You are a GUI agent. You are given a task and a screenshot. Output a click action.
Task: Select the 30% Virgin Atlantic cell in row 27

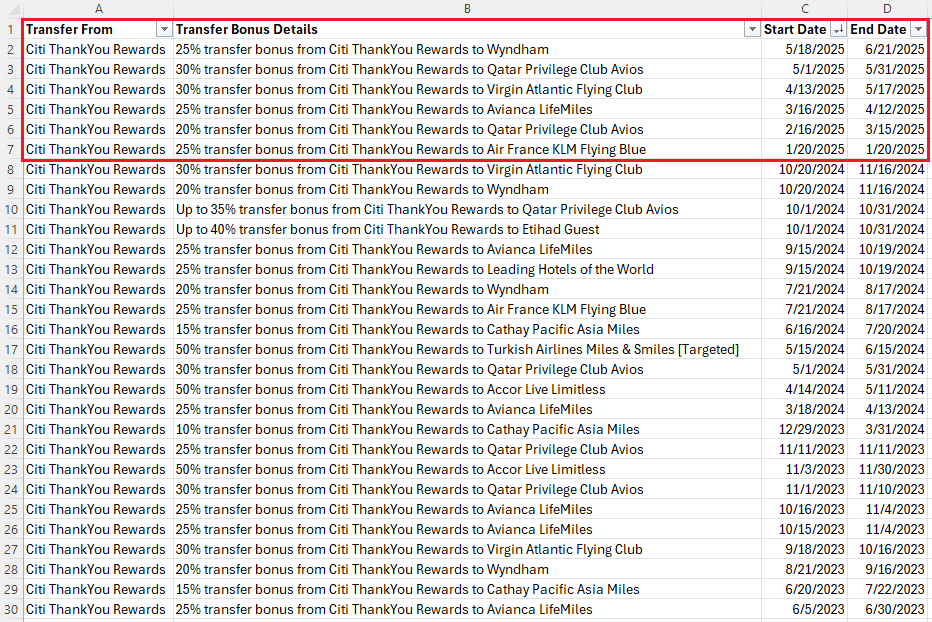(x=467, y=549)
